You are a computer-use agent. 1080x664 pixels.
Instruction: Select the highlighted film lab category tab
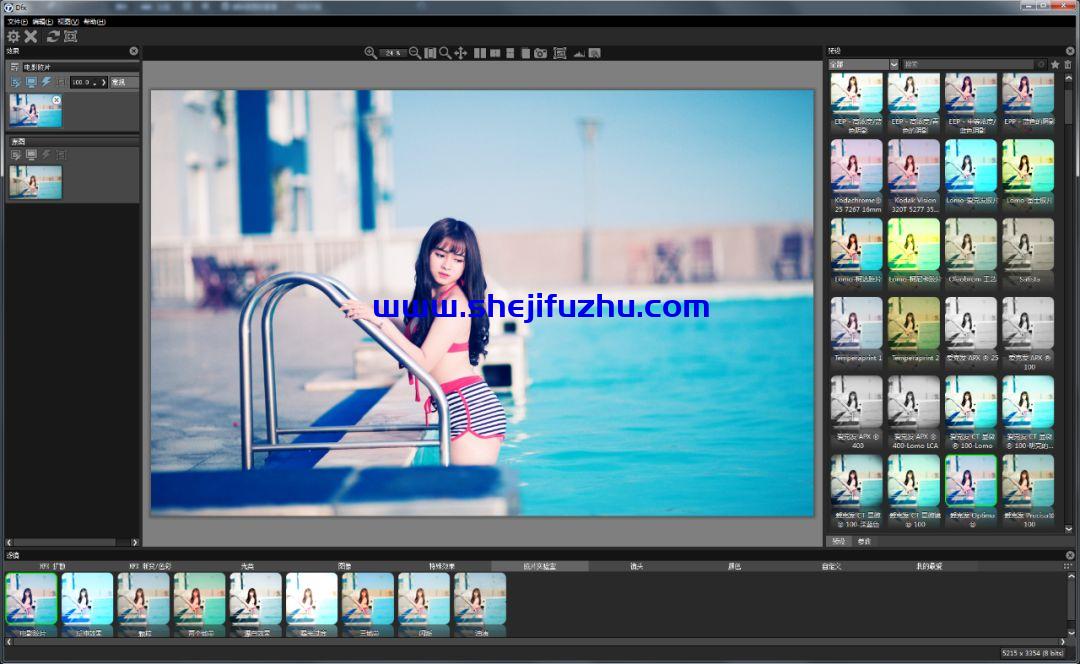539,566
